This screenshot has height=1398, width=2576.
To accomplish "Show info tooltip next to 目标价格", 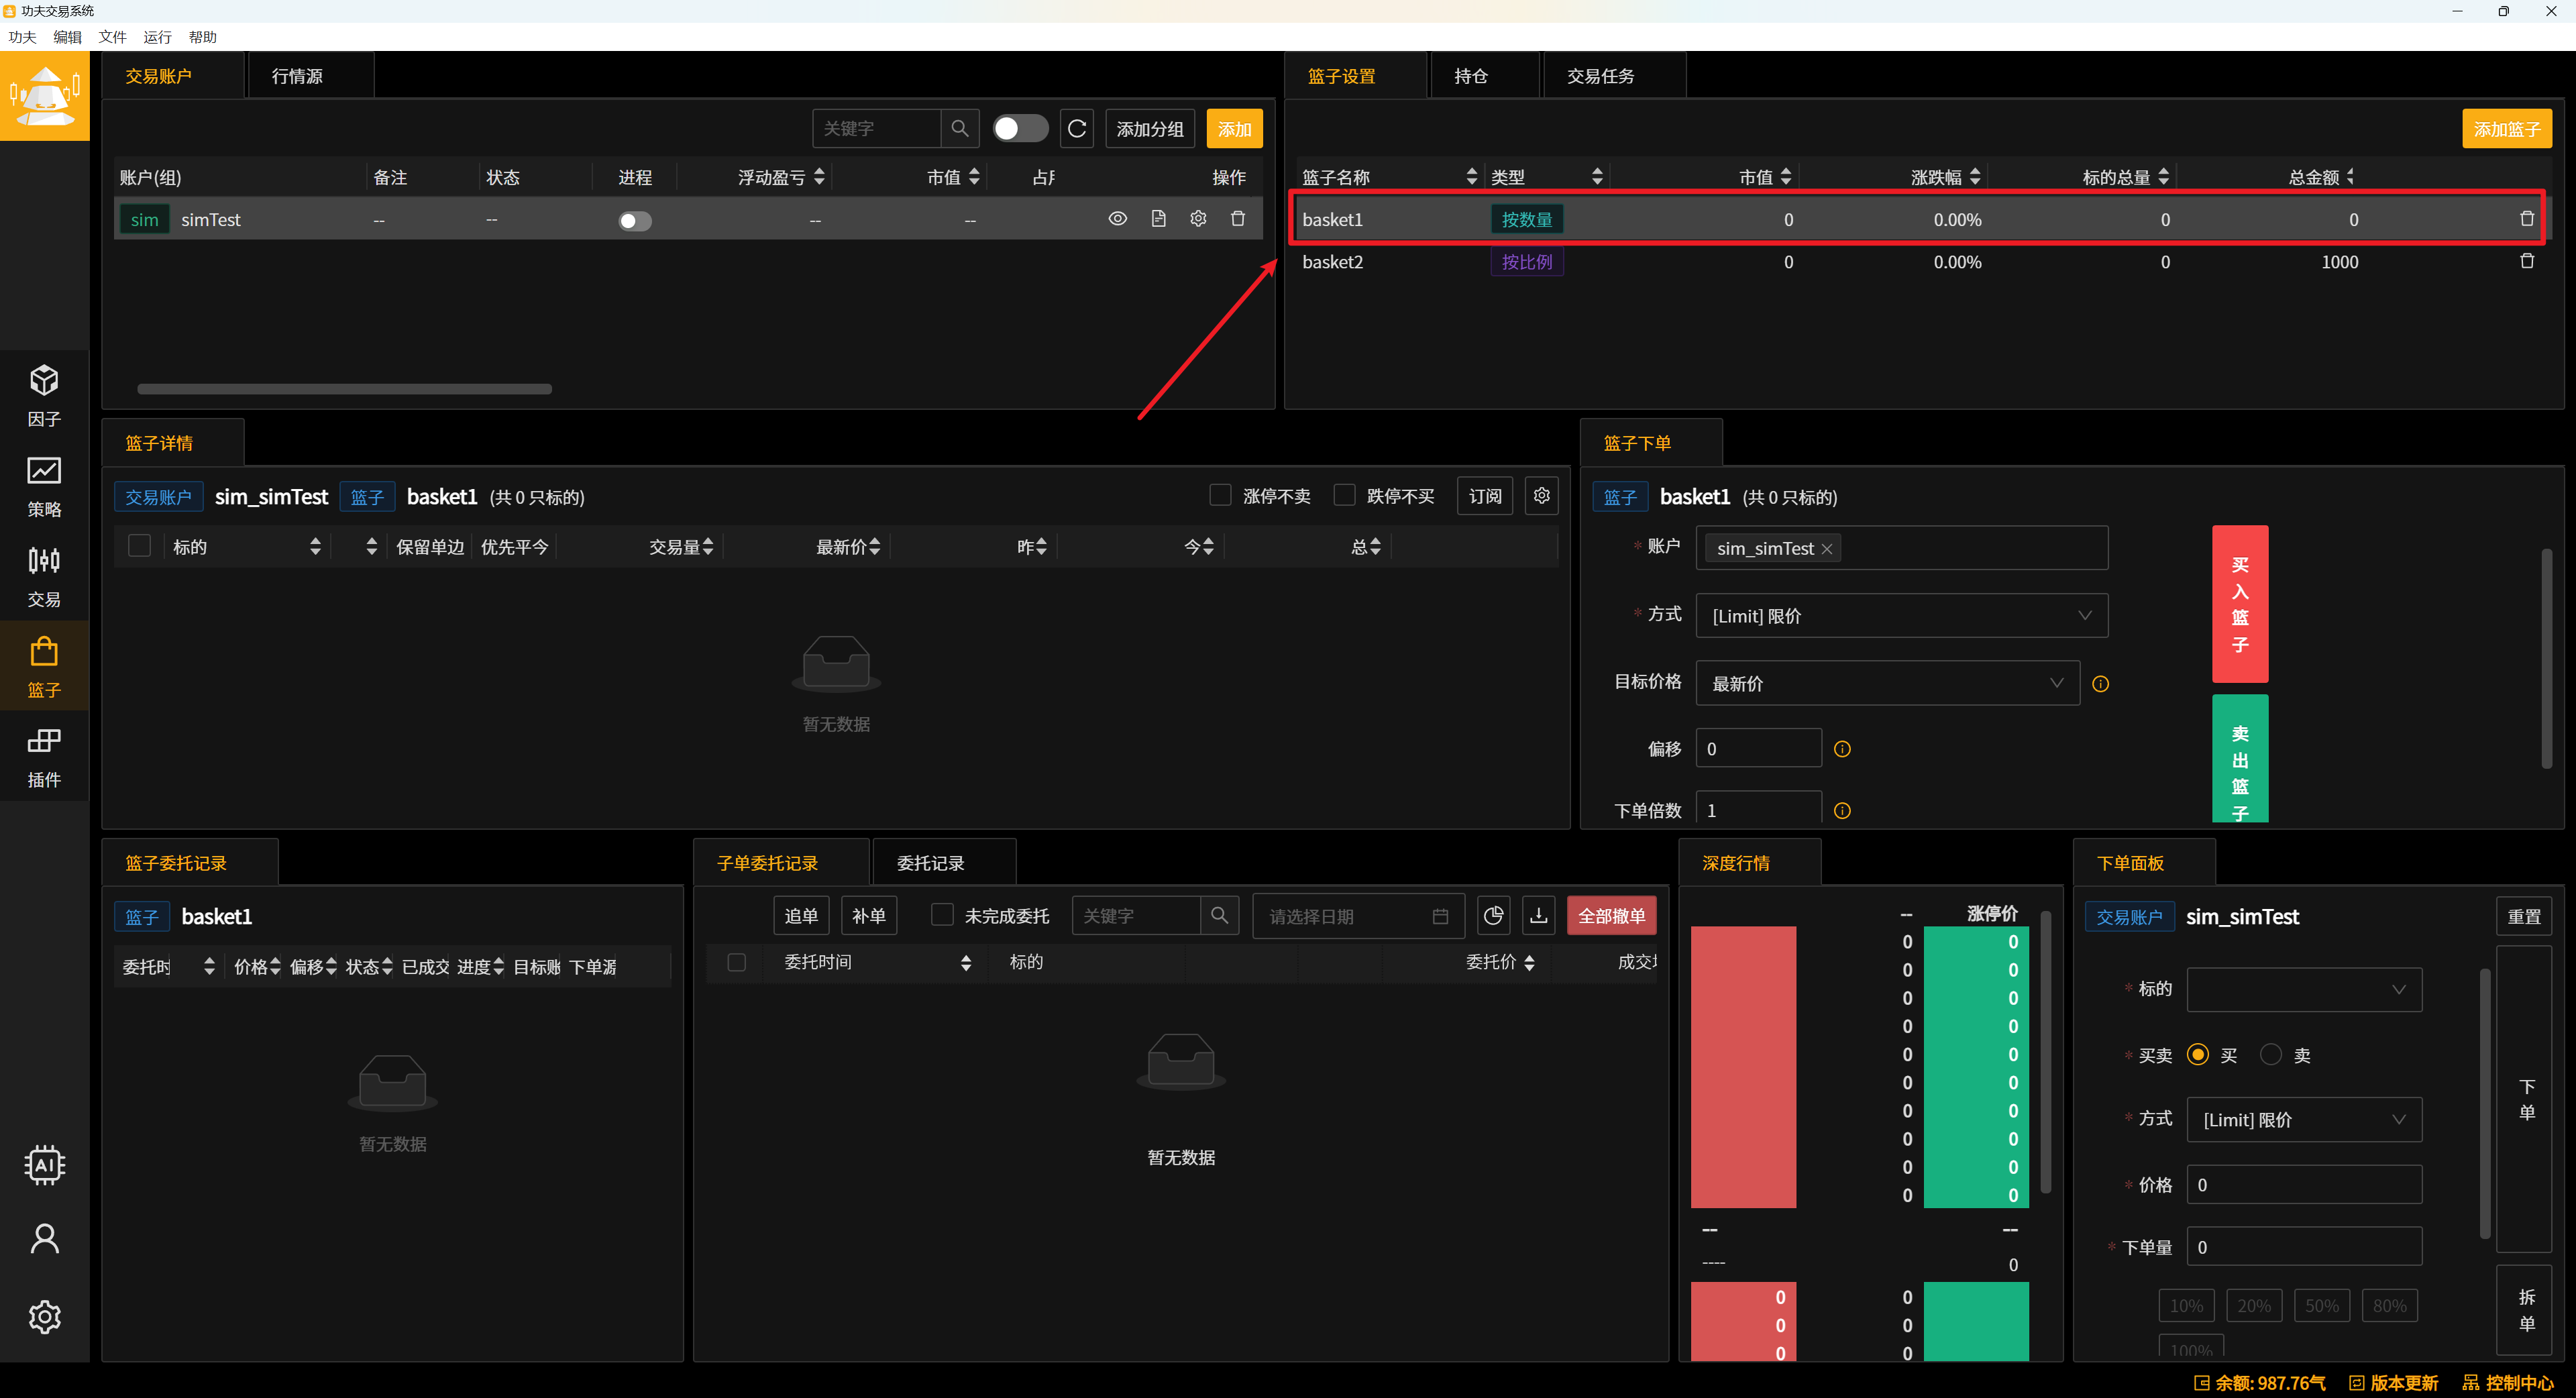I will [2101, 684].
